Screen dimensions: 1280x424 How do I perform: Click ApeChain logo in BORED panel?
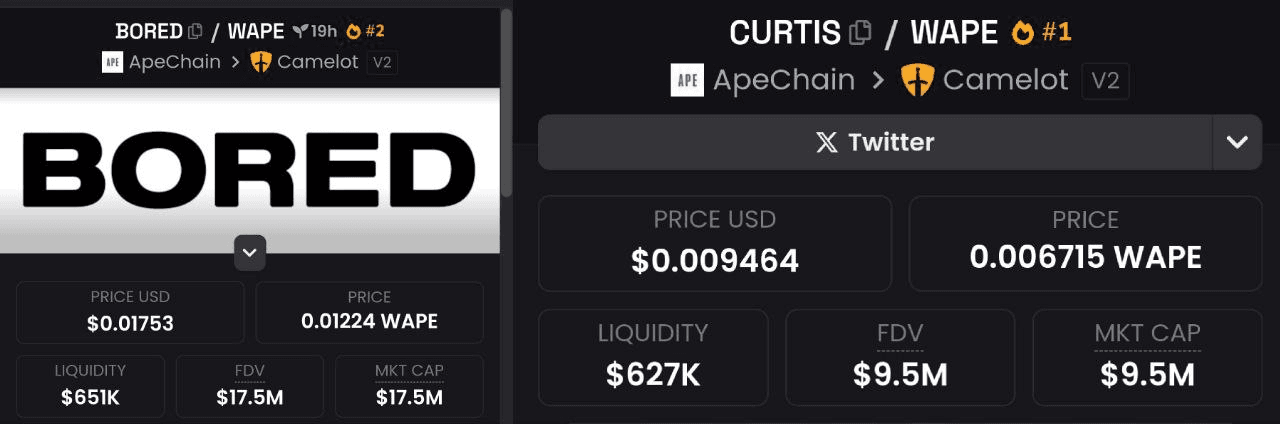[x=113, y=62]
